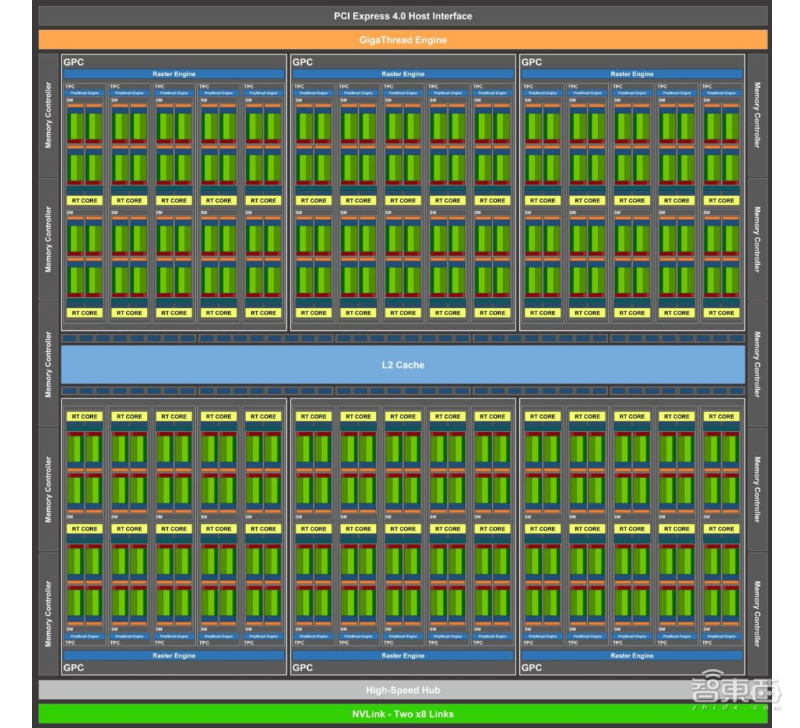This screenshot has height=728, width=800.
Task: Click first TPC label in the upper-left GPC
Action: [x=70, y=87]
